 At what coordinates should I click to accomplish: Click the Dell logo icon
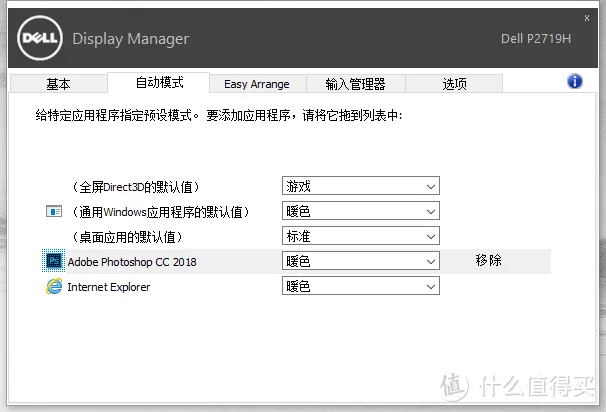pyautogui.click(x=40, y=38)
